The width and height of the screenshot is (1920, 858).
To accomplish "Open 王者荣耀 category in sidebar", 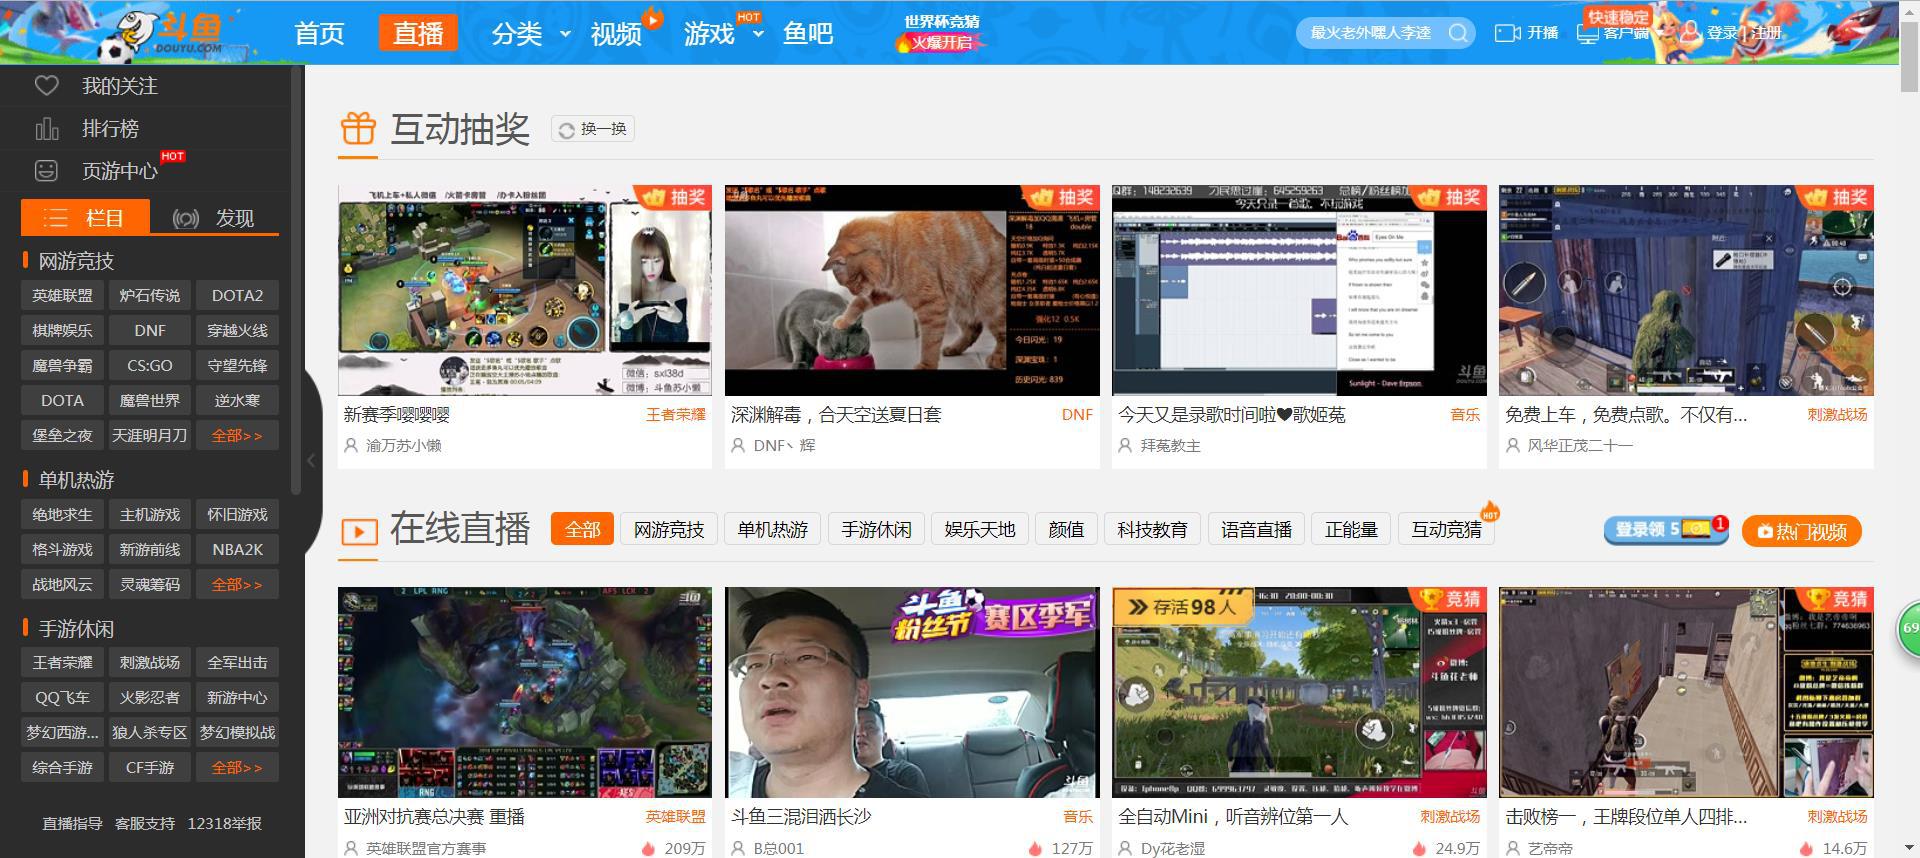I will click(x=62, y=663).
